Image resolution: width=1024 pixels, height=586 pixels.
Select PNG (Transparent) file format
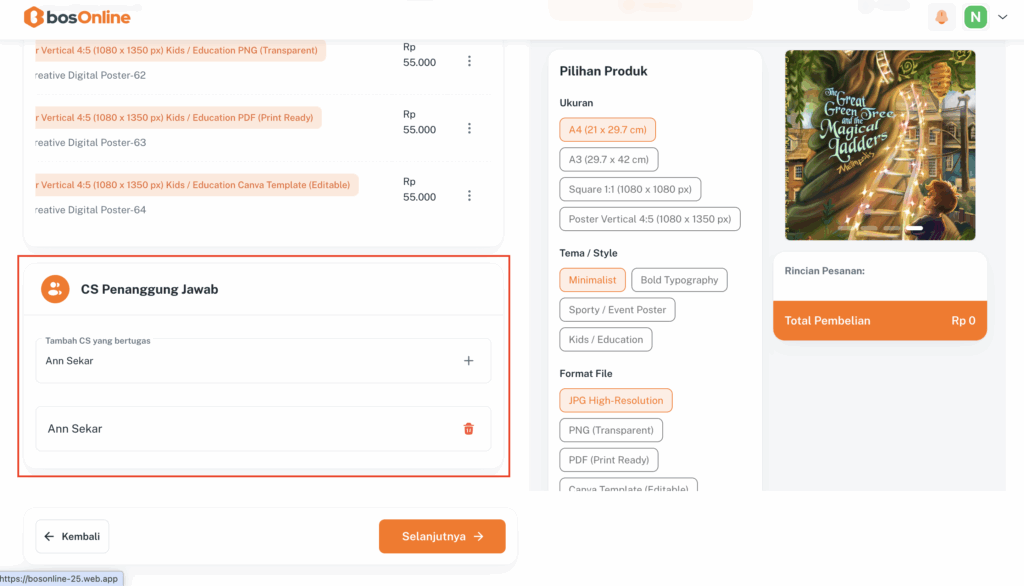point(610,431)
